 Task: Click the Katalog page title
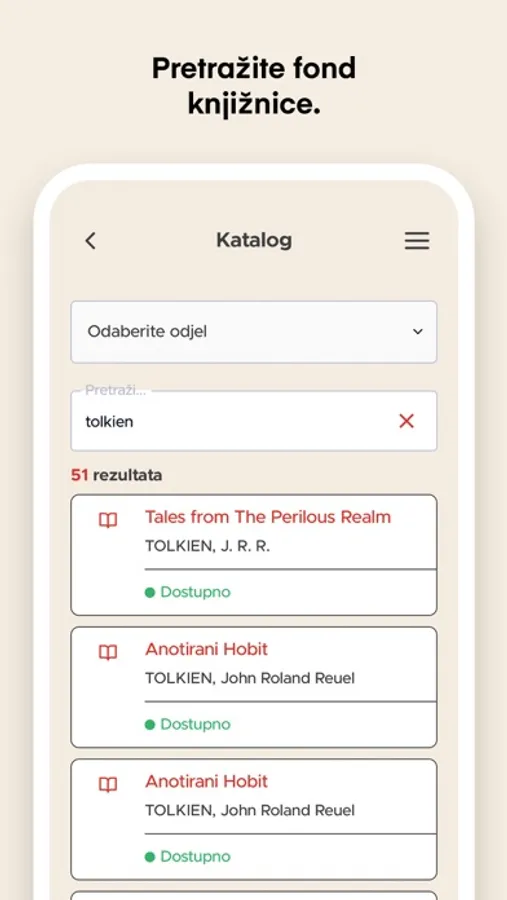[254, 240]
